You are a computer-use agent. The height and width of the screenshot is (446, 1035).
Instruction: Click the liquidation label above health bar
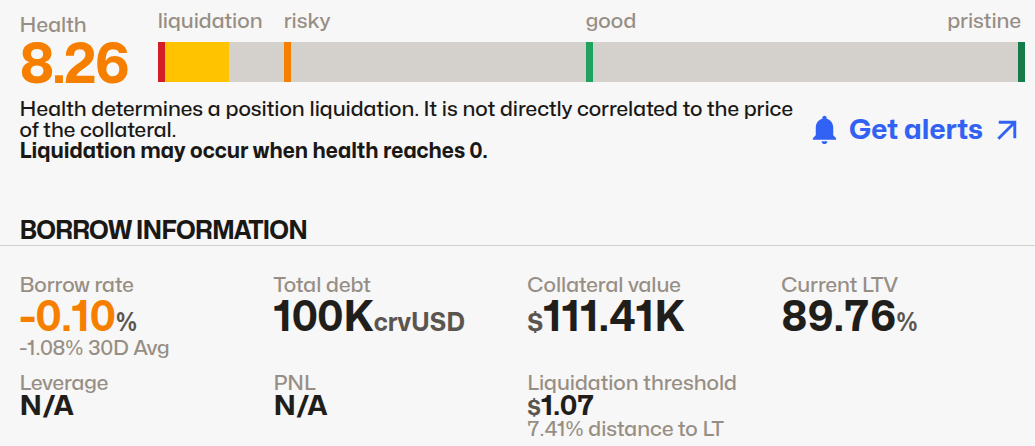[210, 21]
